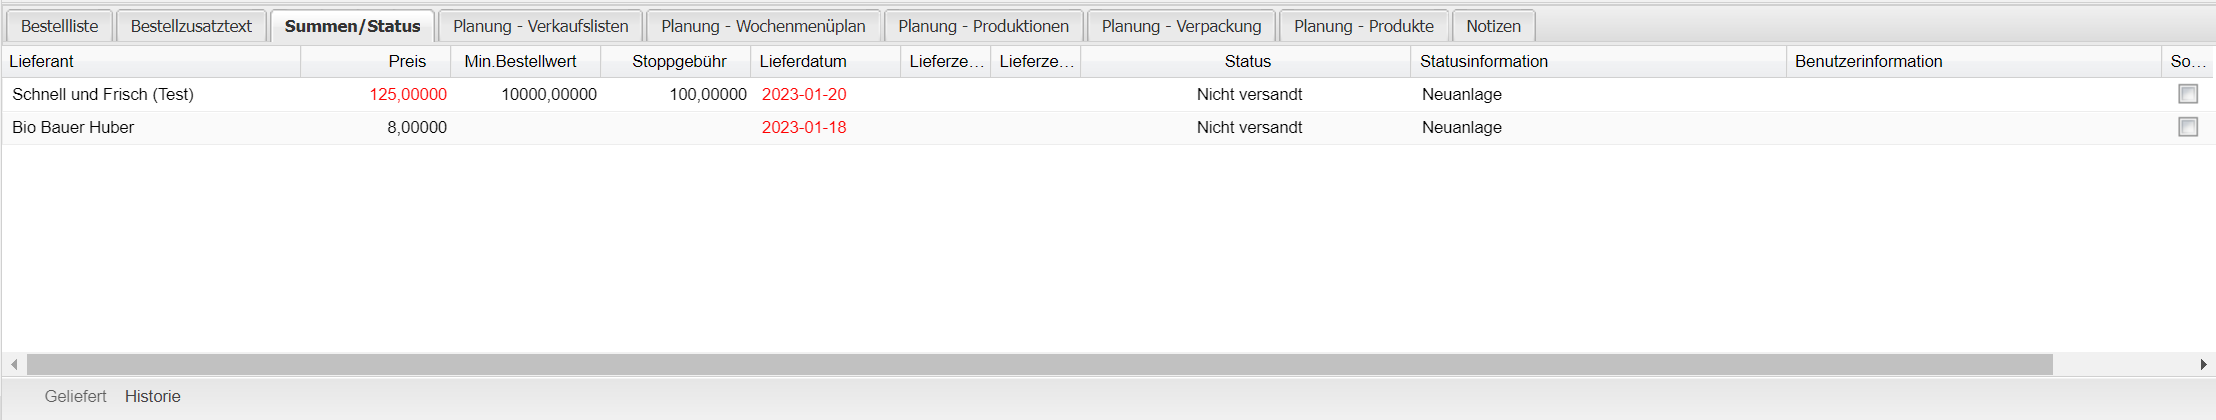Tick the checkbox for Schnell und Frisch row
The image size is (2216, 420).
coord(2188,94)
